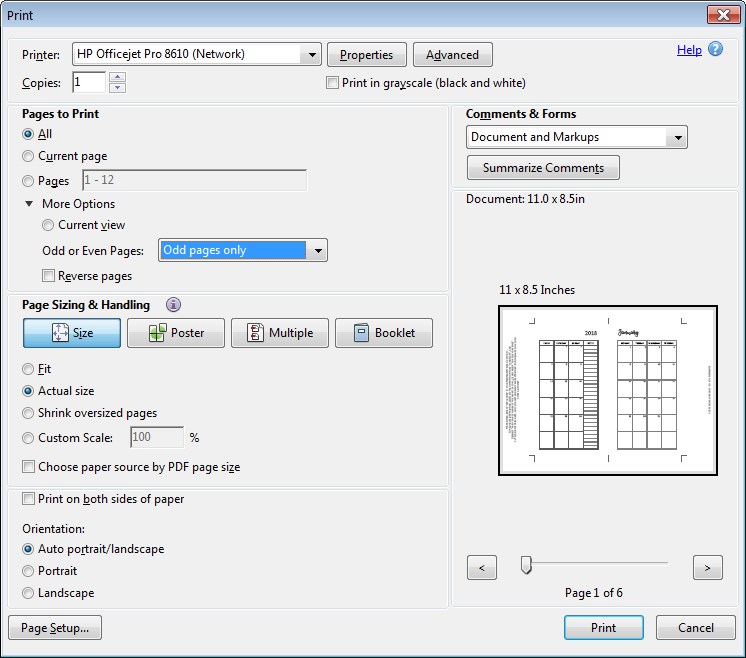
Task: Click the Print button
Action: click(603, 628)
